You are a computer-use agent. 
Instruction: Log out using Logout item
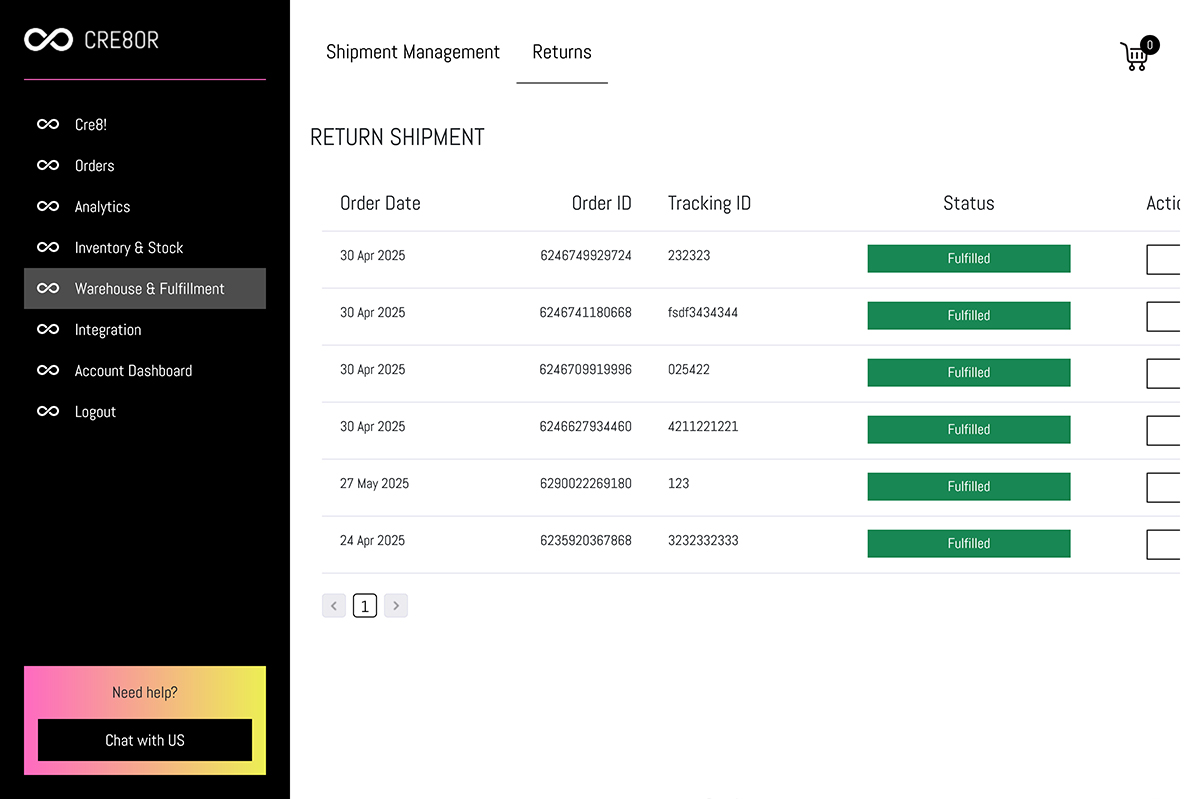(145, 412)
